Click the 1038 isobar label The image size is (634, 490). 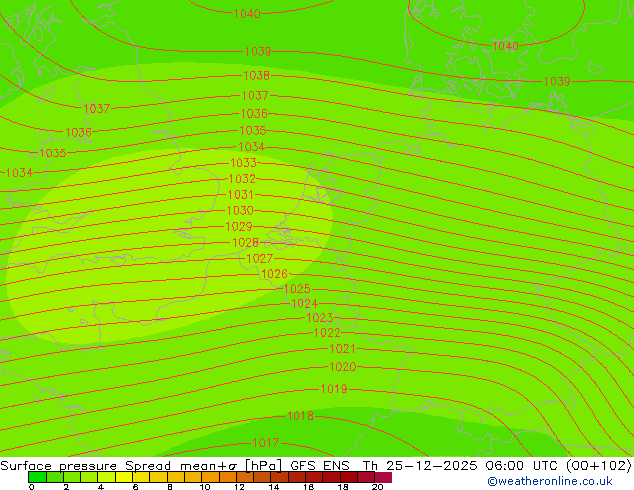coord(256,76)
